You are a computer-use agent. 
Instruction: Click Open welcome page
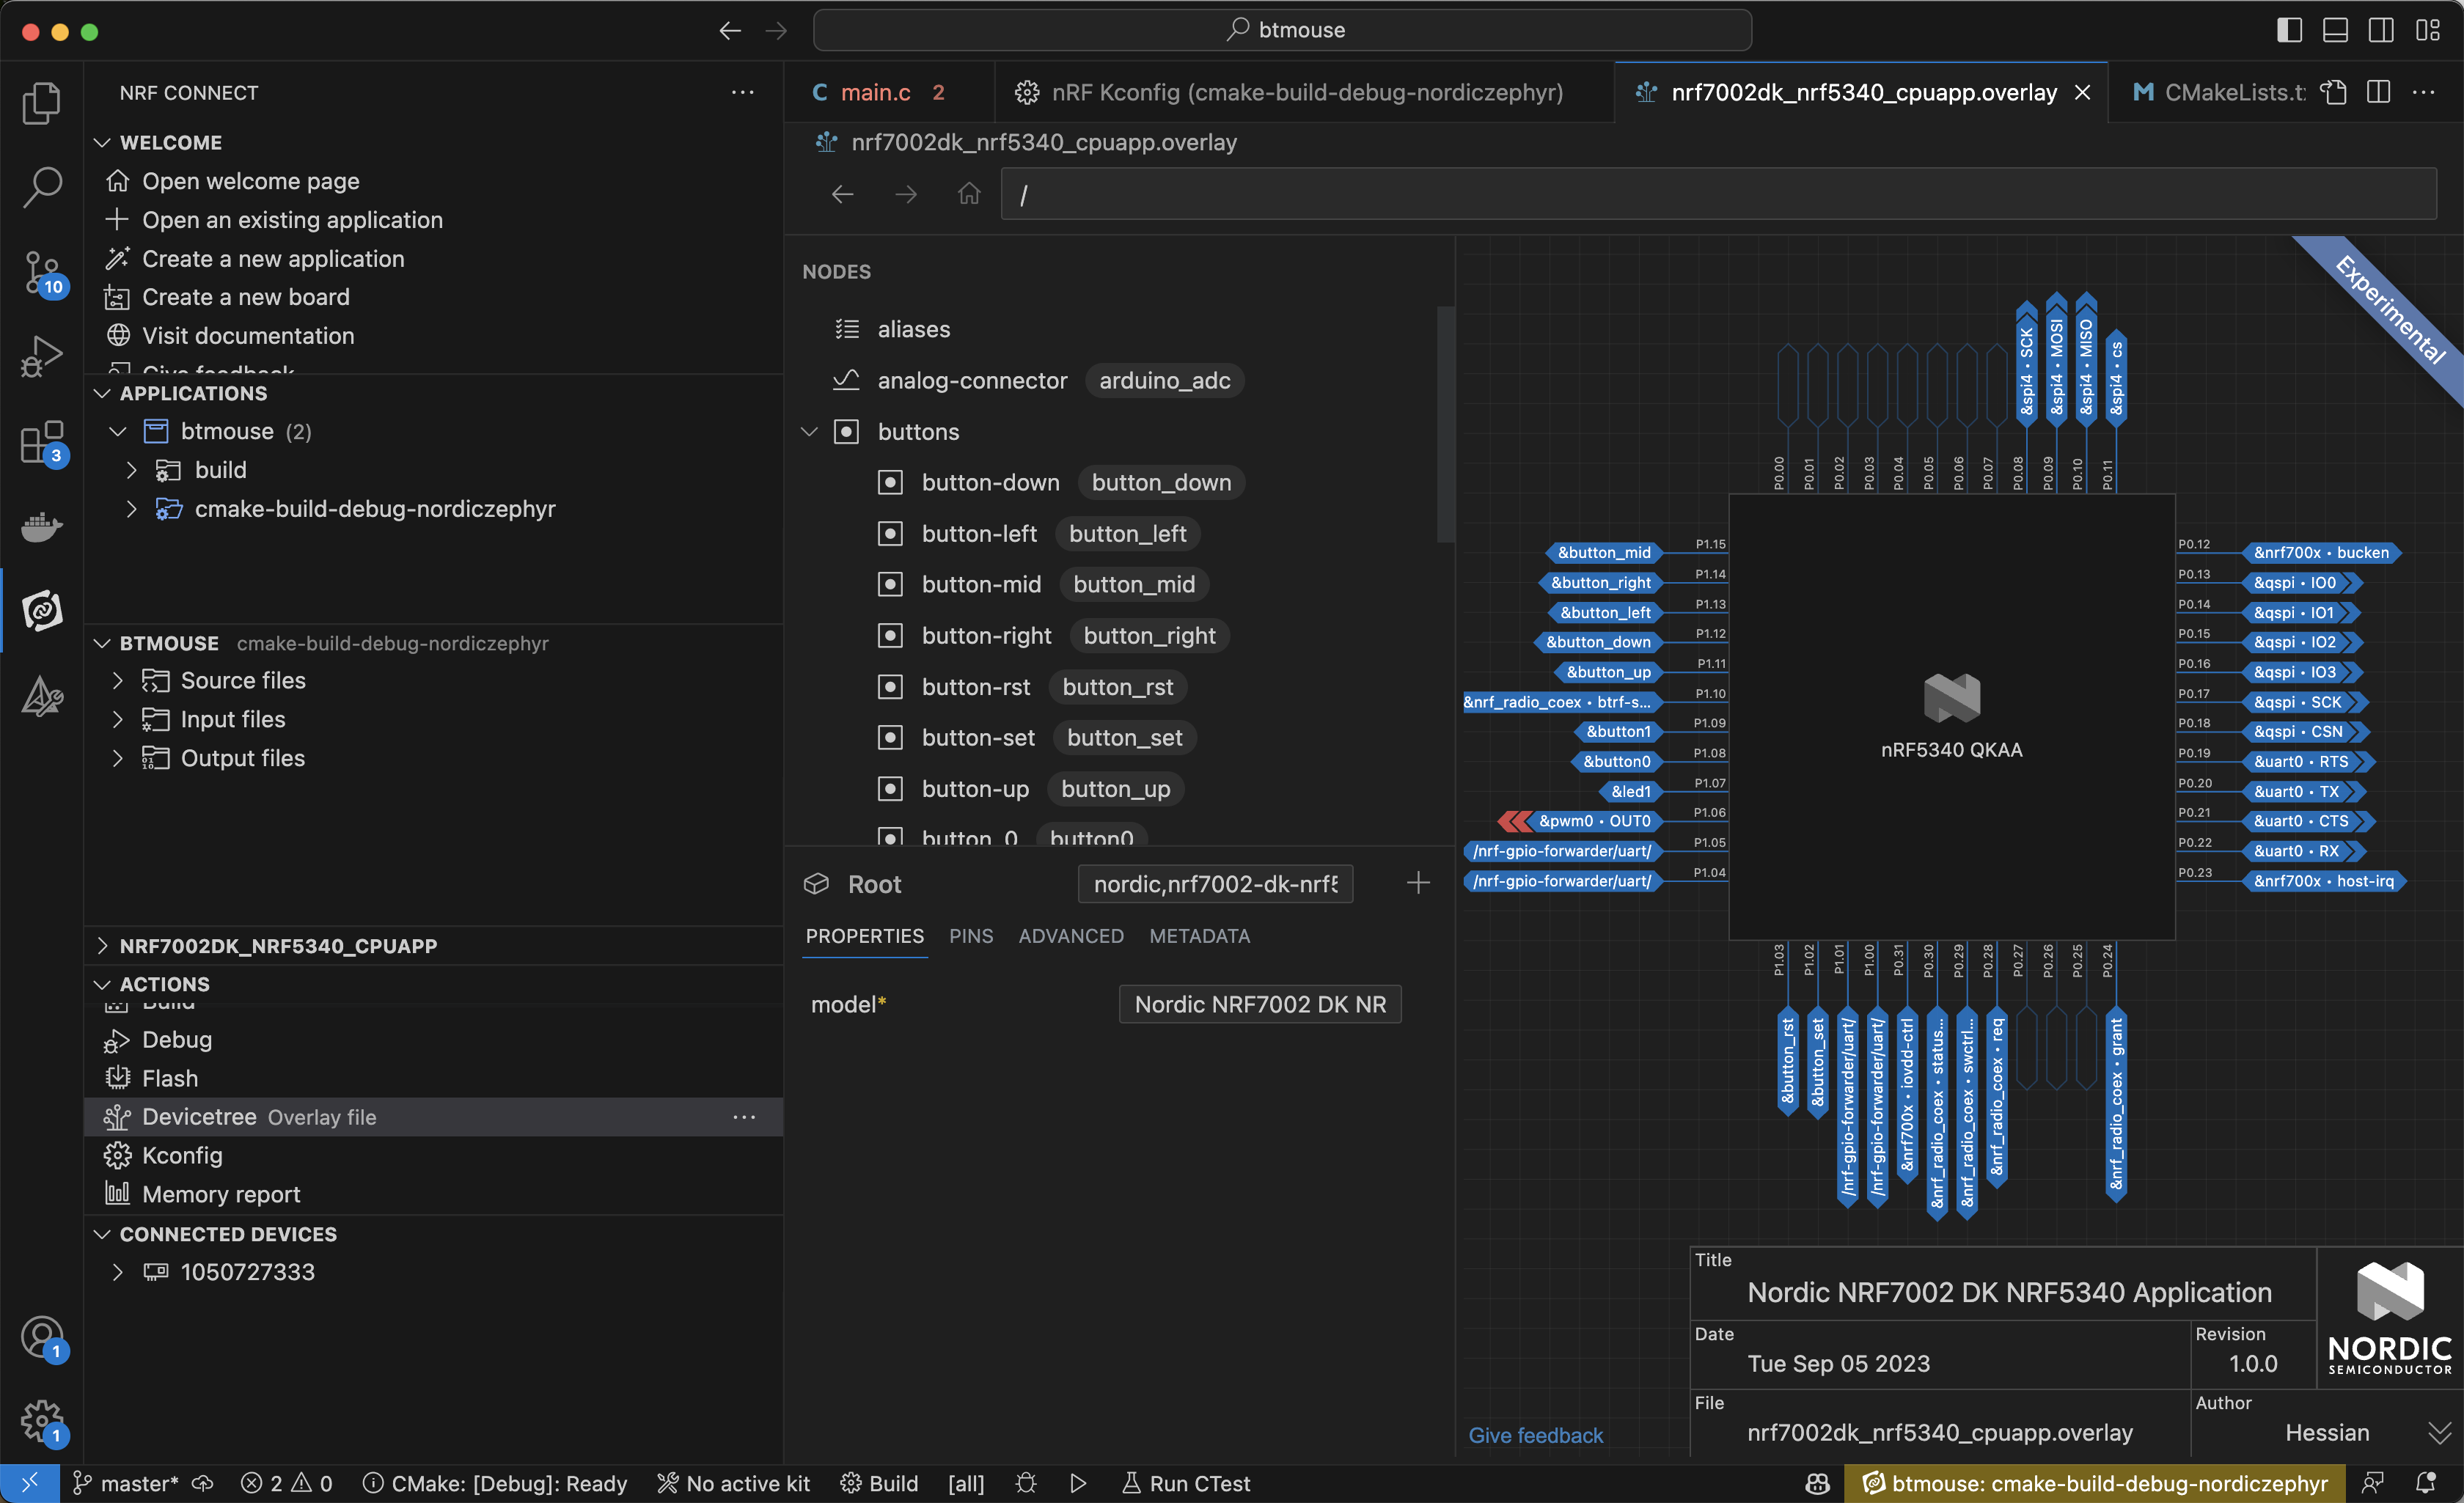point(251,181)
